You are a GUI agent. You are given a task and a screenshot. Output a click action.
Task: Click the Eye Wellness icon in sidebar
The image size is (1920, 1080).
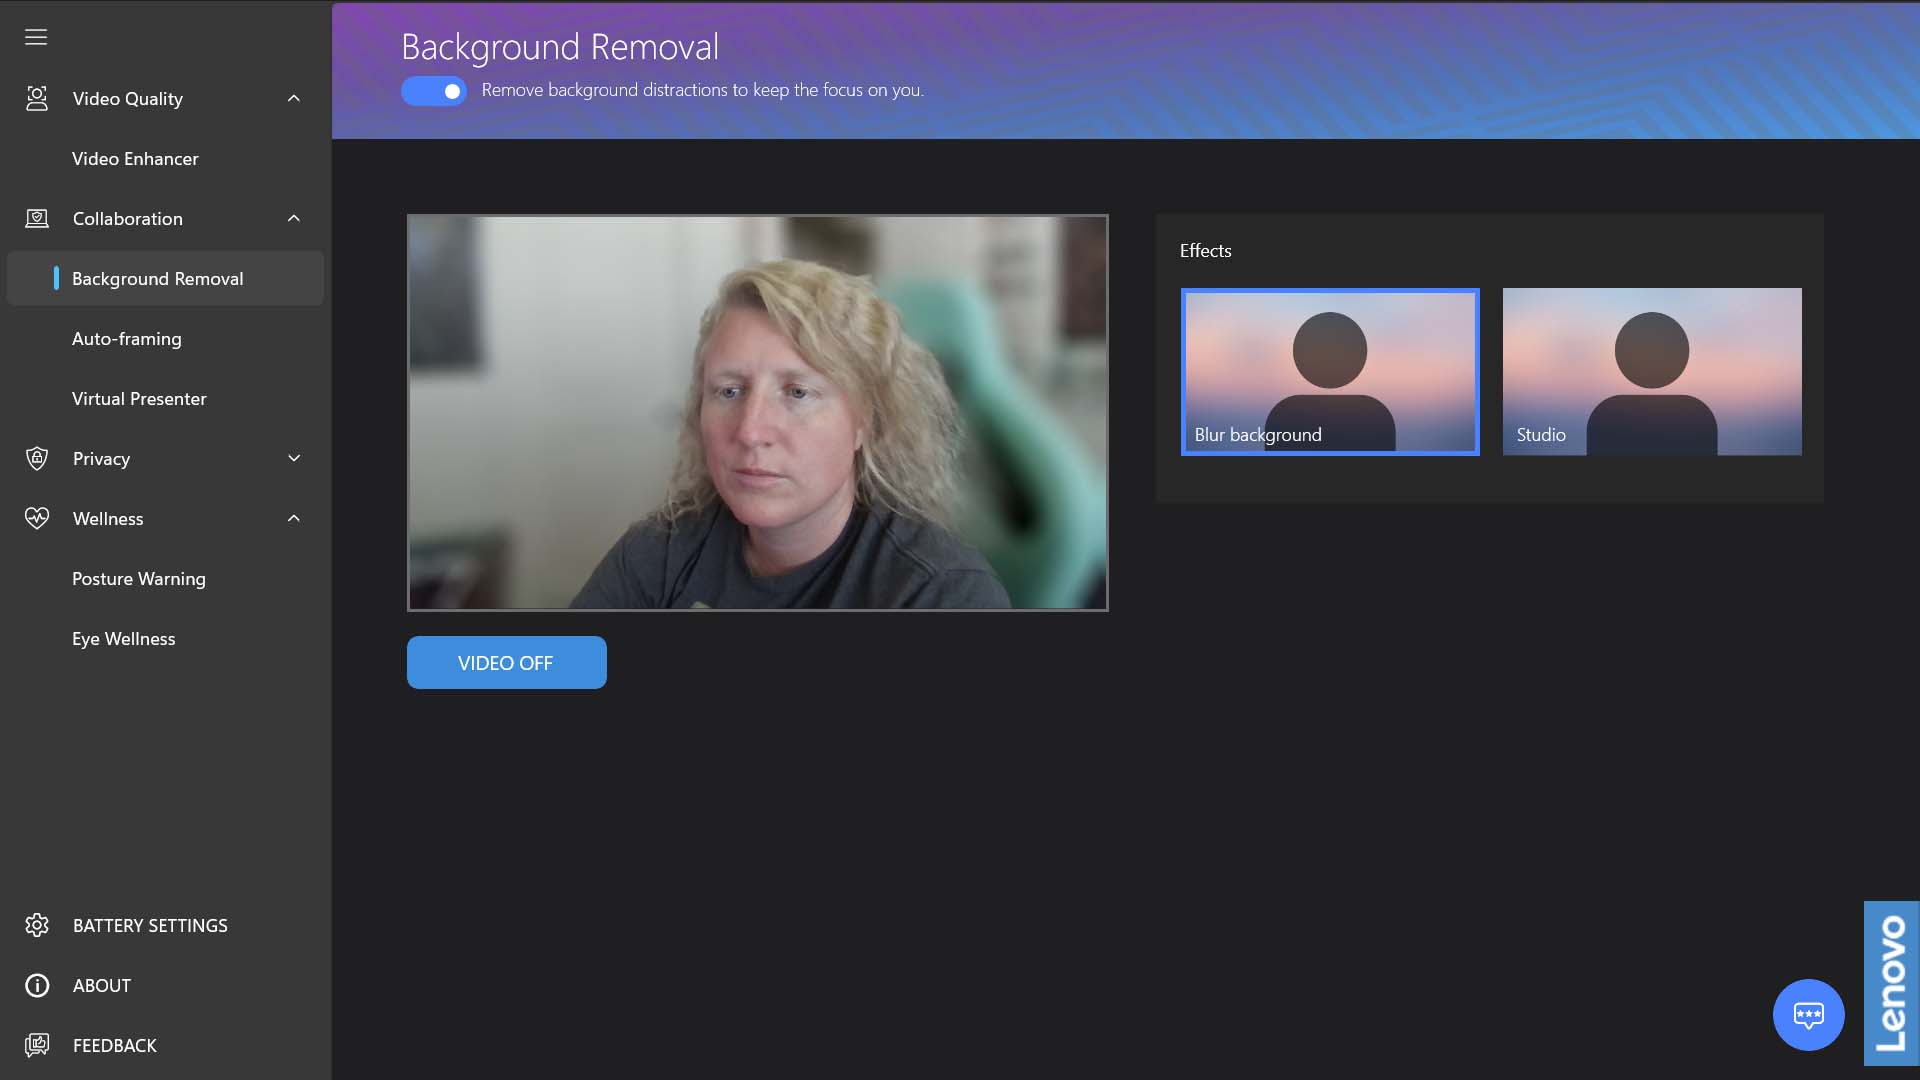124,638
